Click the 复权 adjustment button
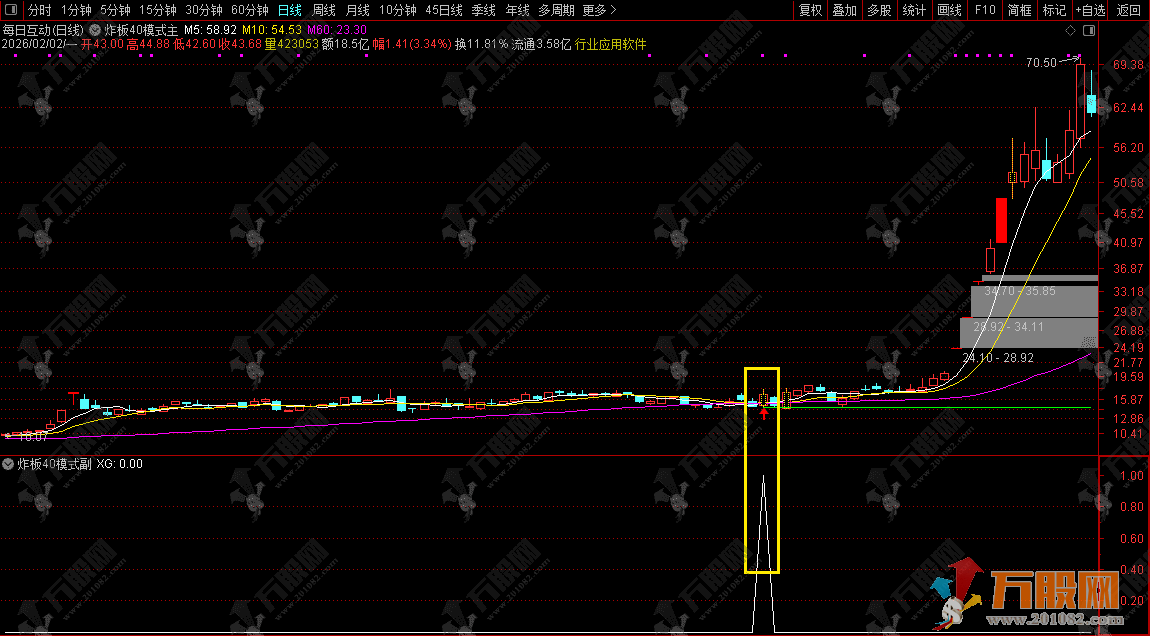This screenshot has height=636, width=1150. 810,10
